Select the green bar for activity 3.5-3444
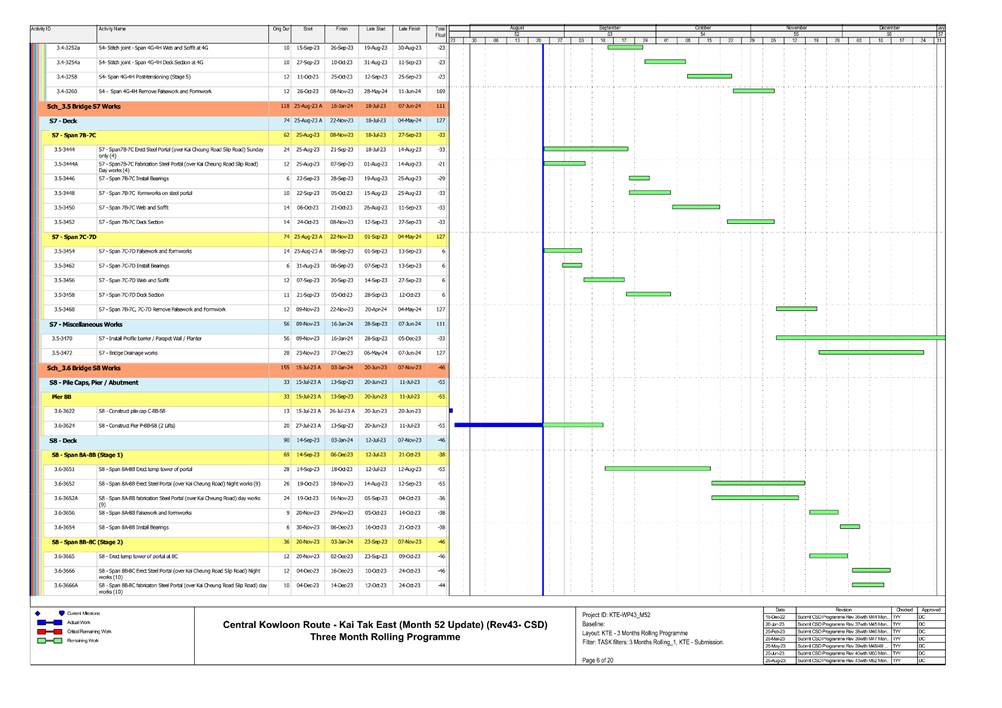 point(585,149)
